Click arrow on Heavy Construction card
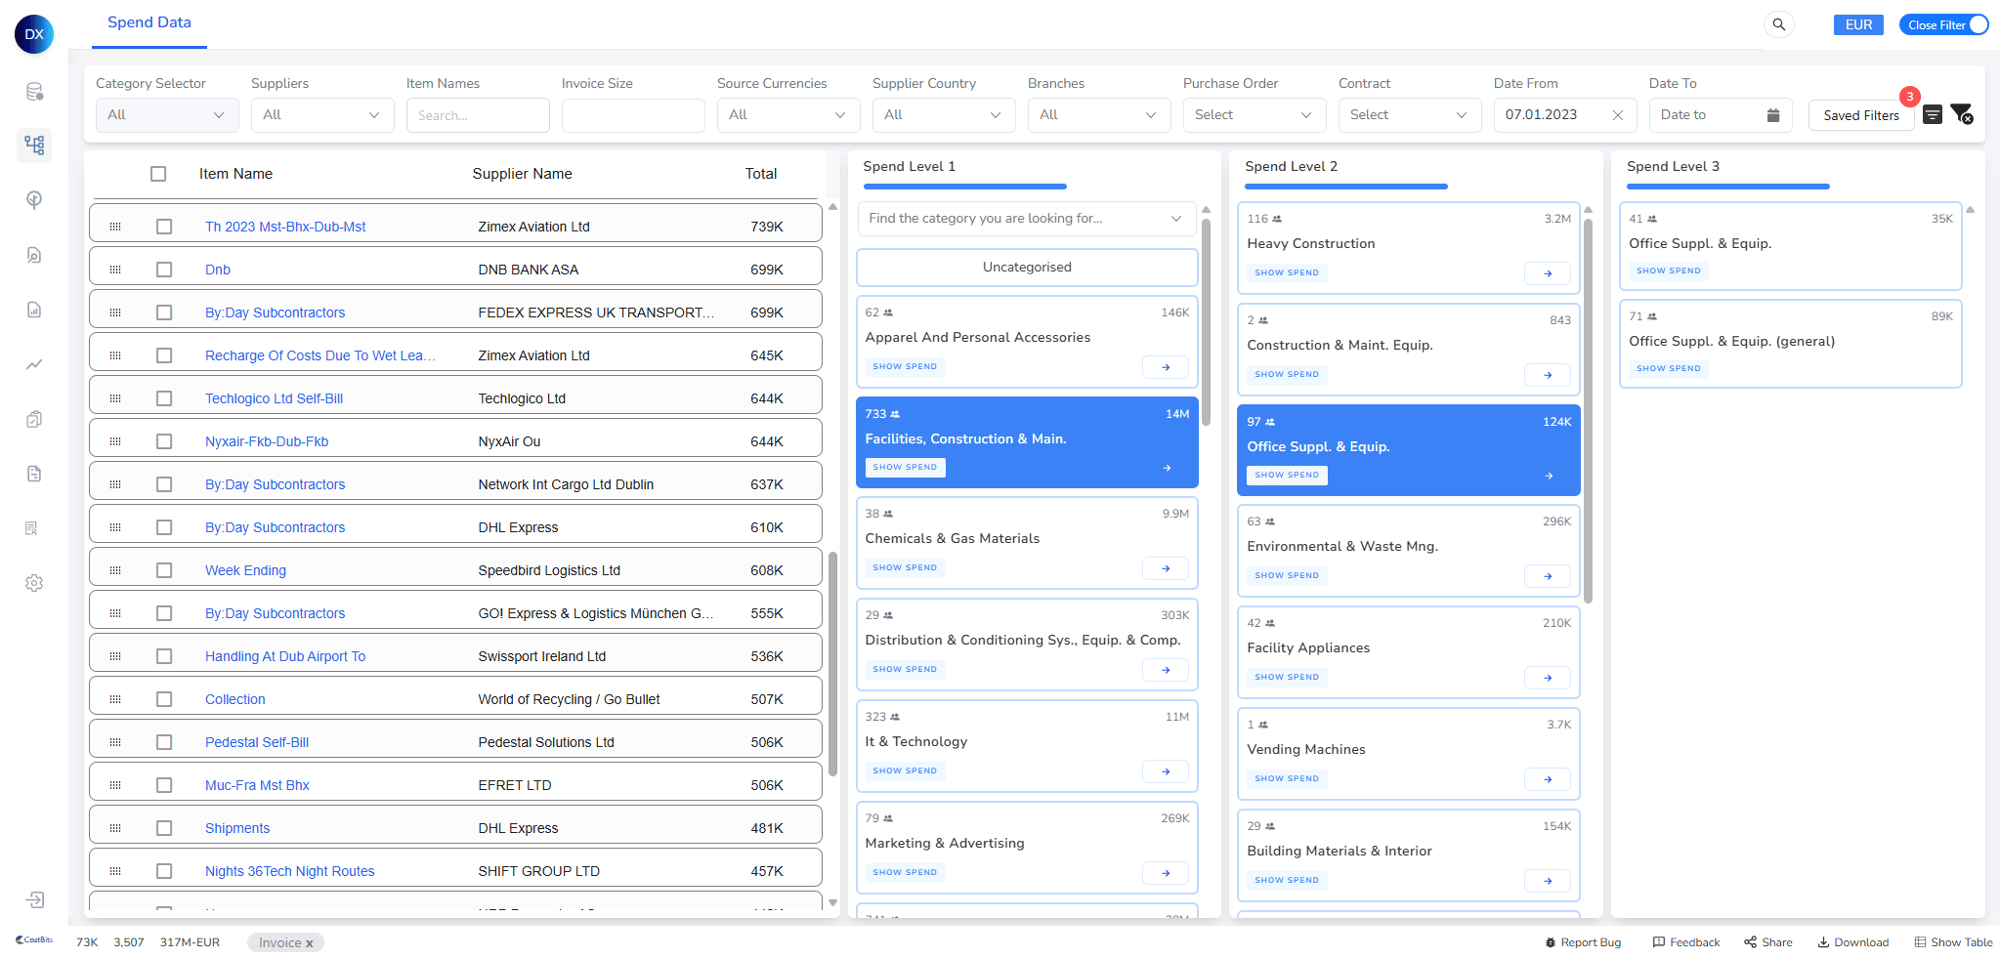This screenshot has width=2000, height=958. coord(1547,273)
